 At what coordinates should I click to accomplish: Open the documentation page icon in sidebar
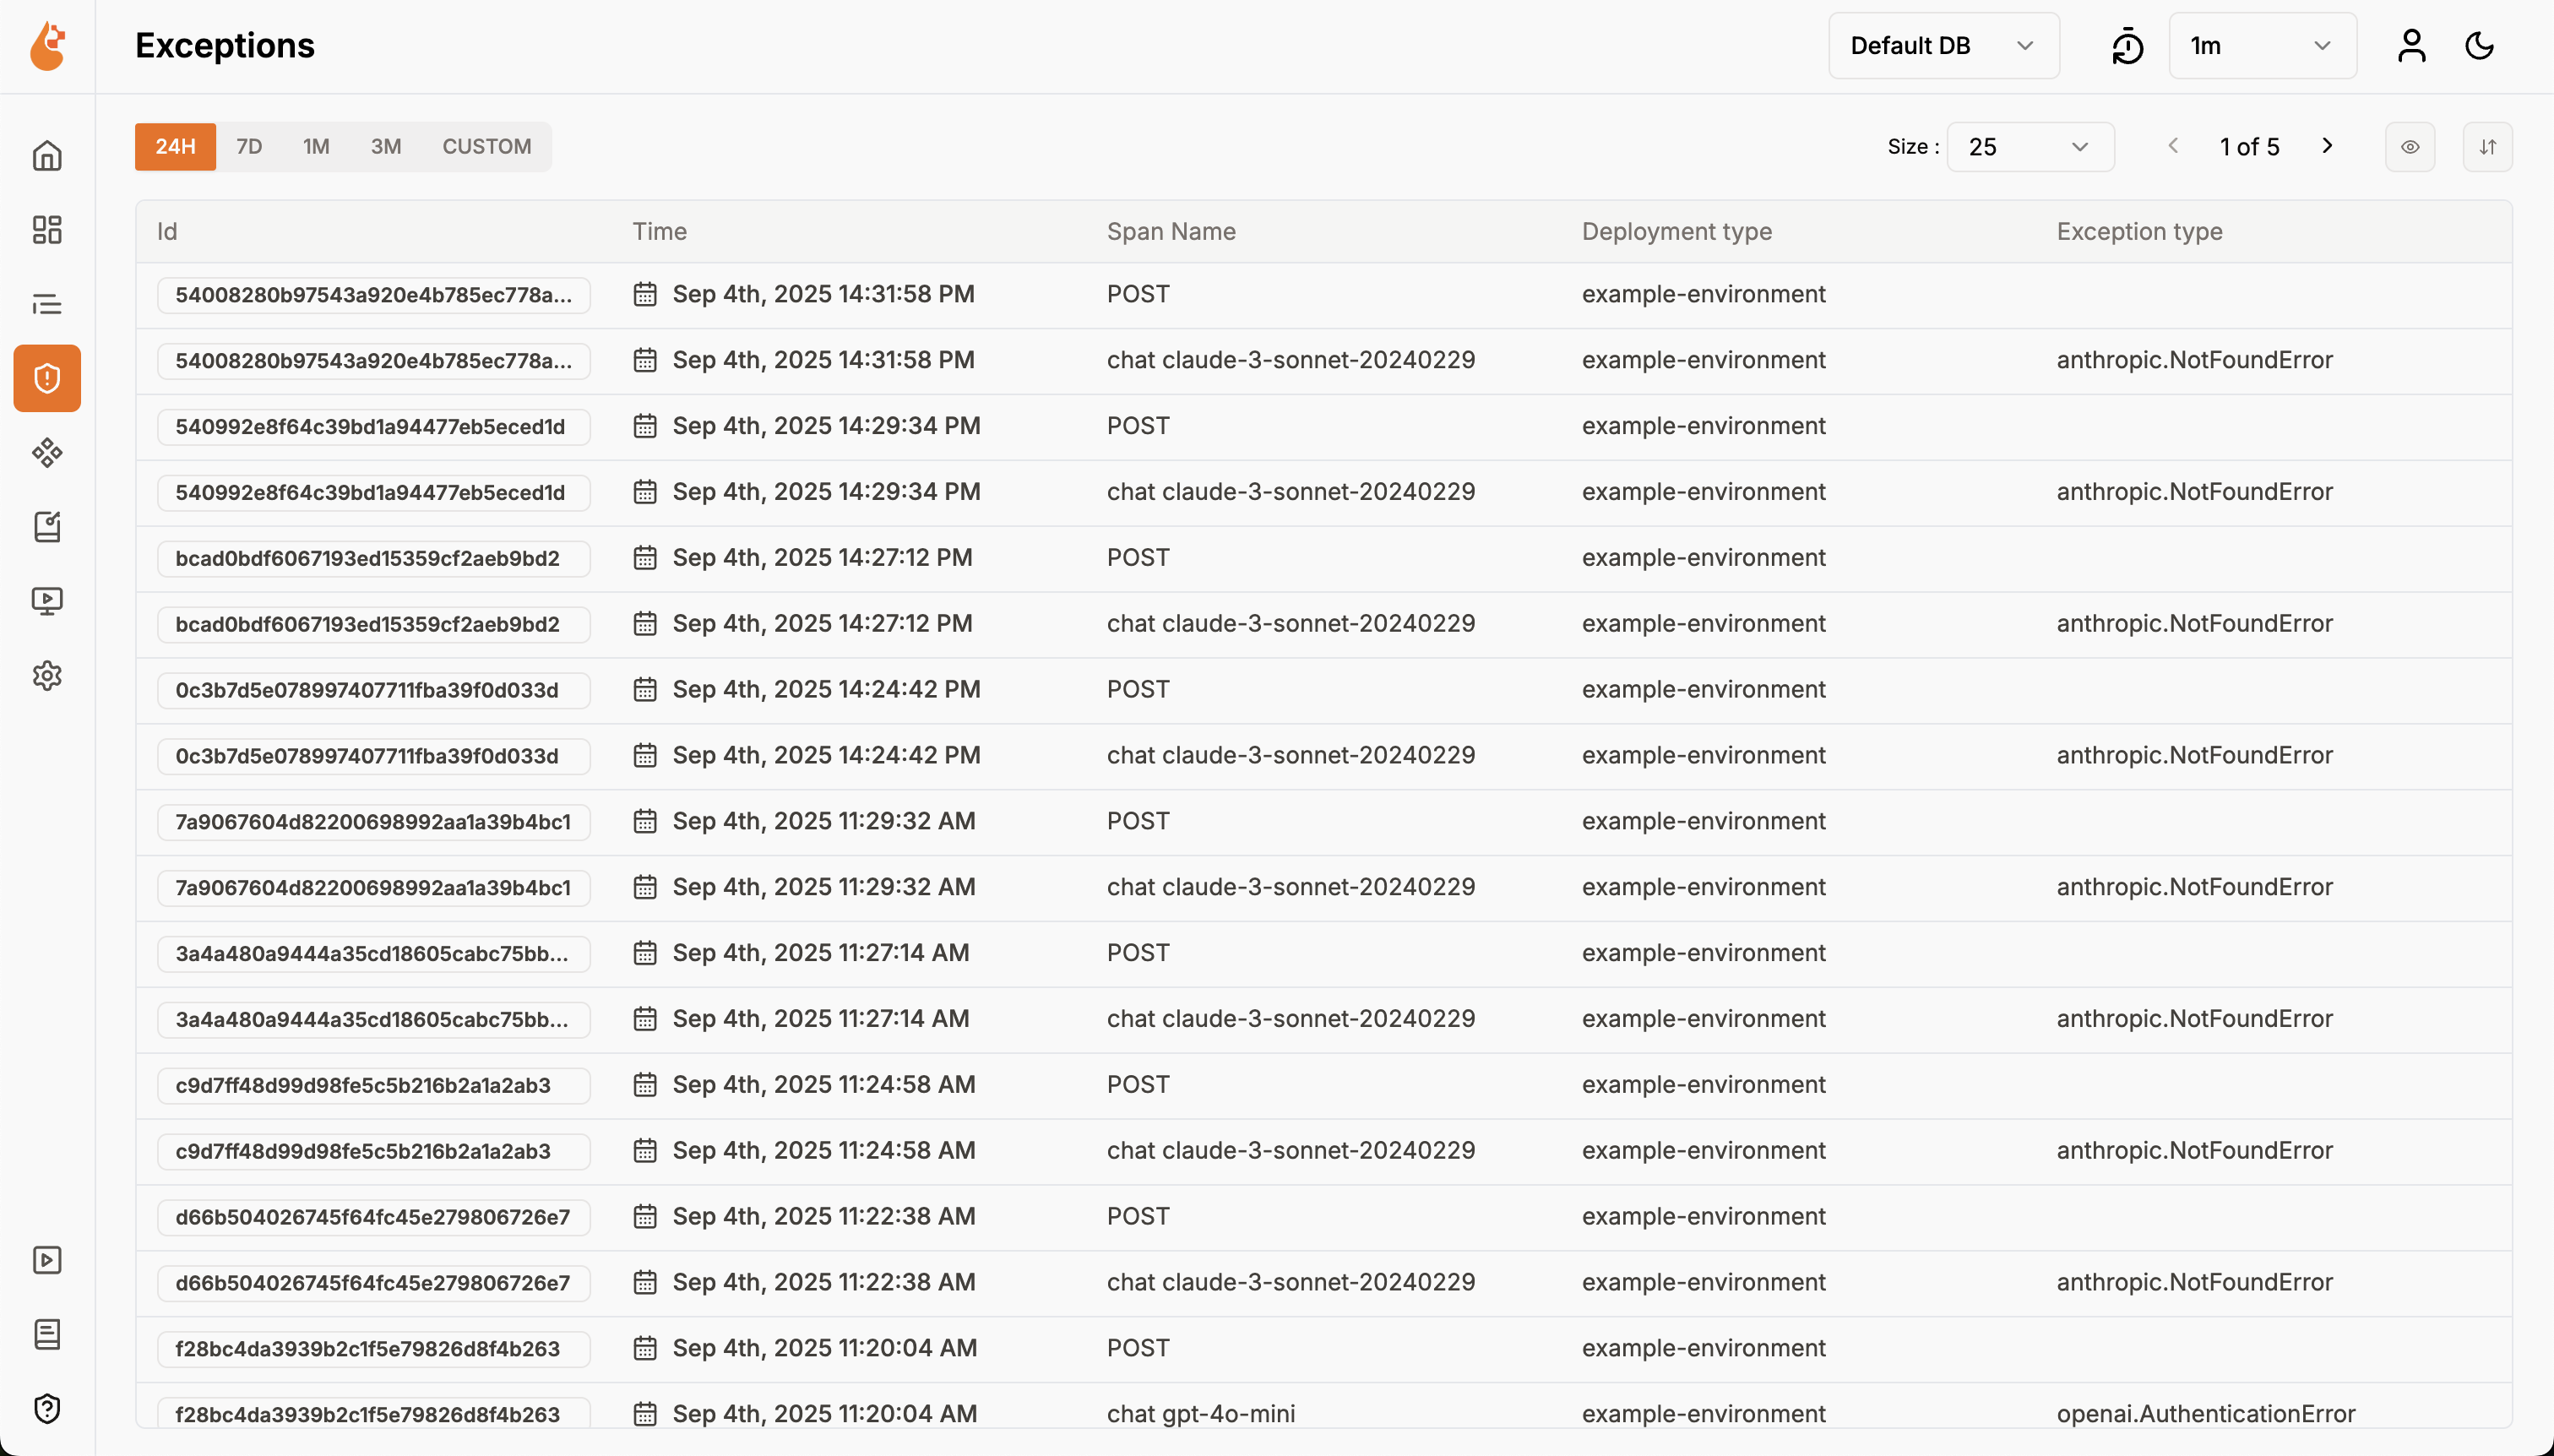[x=47, y=1334]
